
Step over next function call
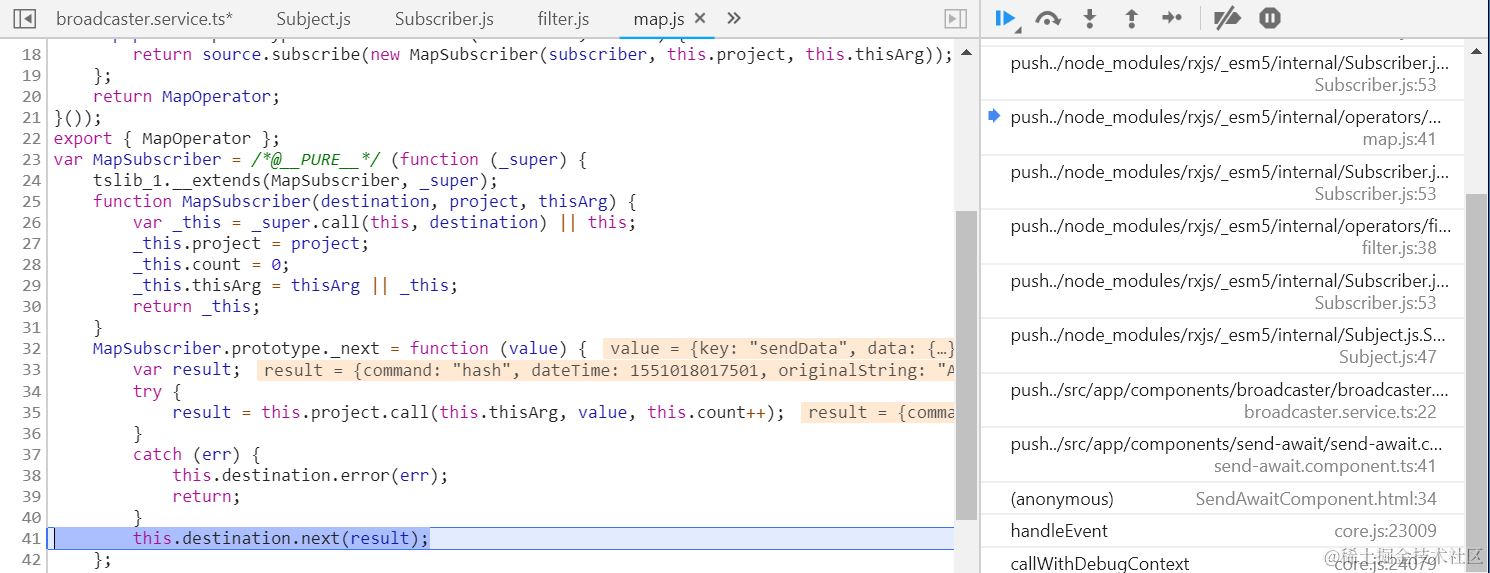(1048, 18)
